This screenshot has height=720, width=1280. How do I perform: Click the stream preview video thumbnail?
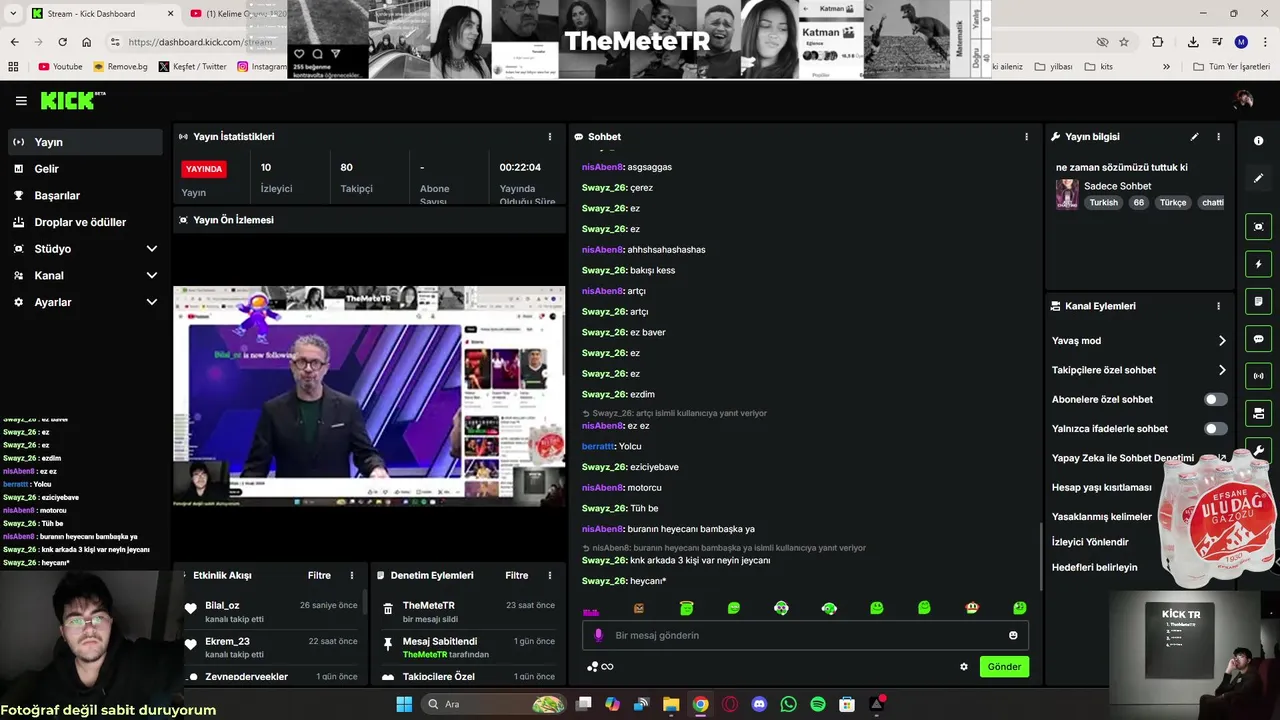tap(369, 396)
